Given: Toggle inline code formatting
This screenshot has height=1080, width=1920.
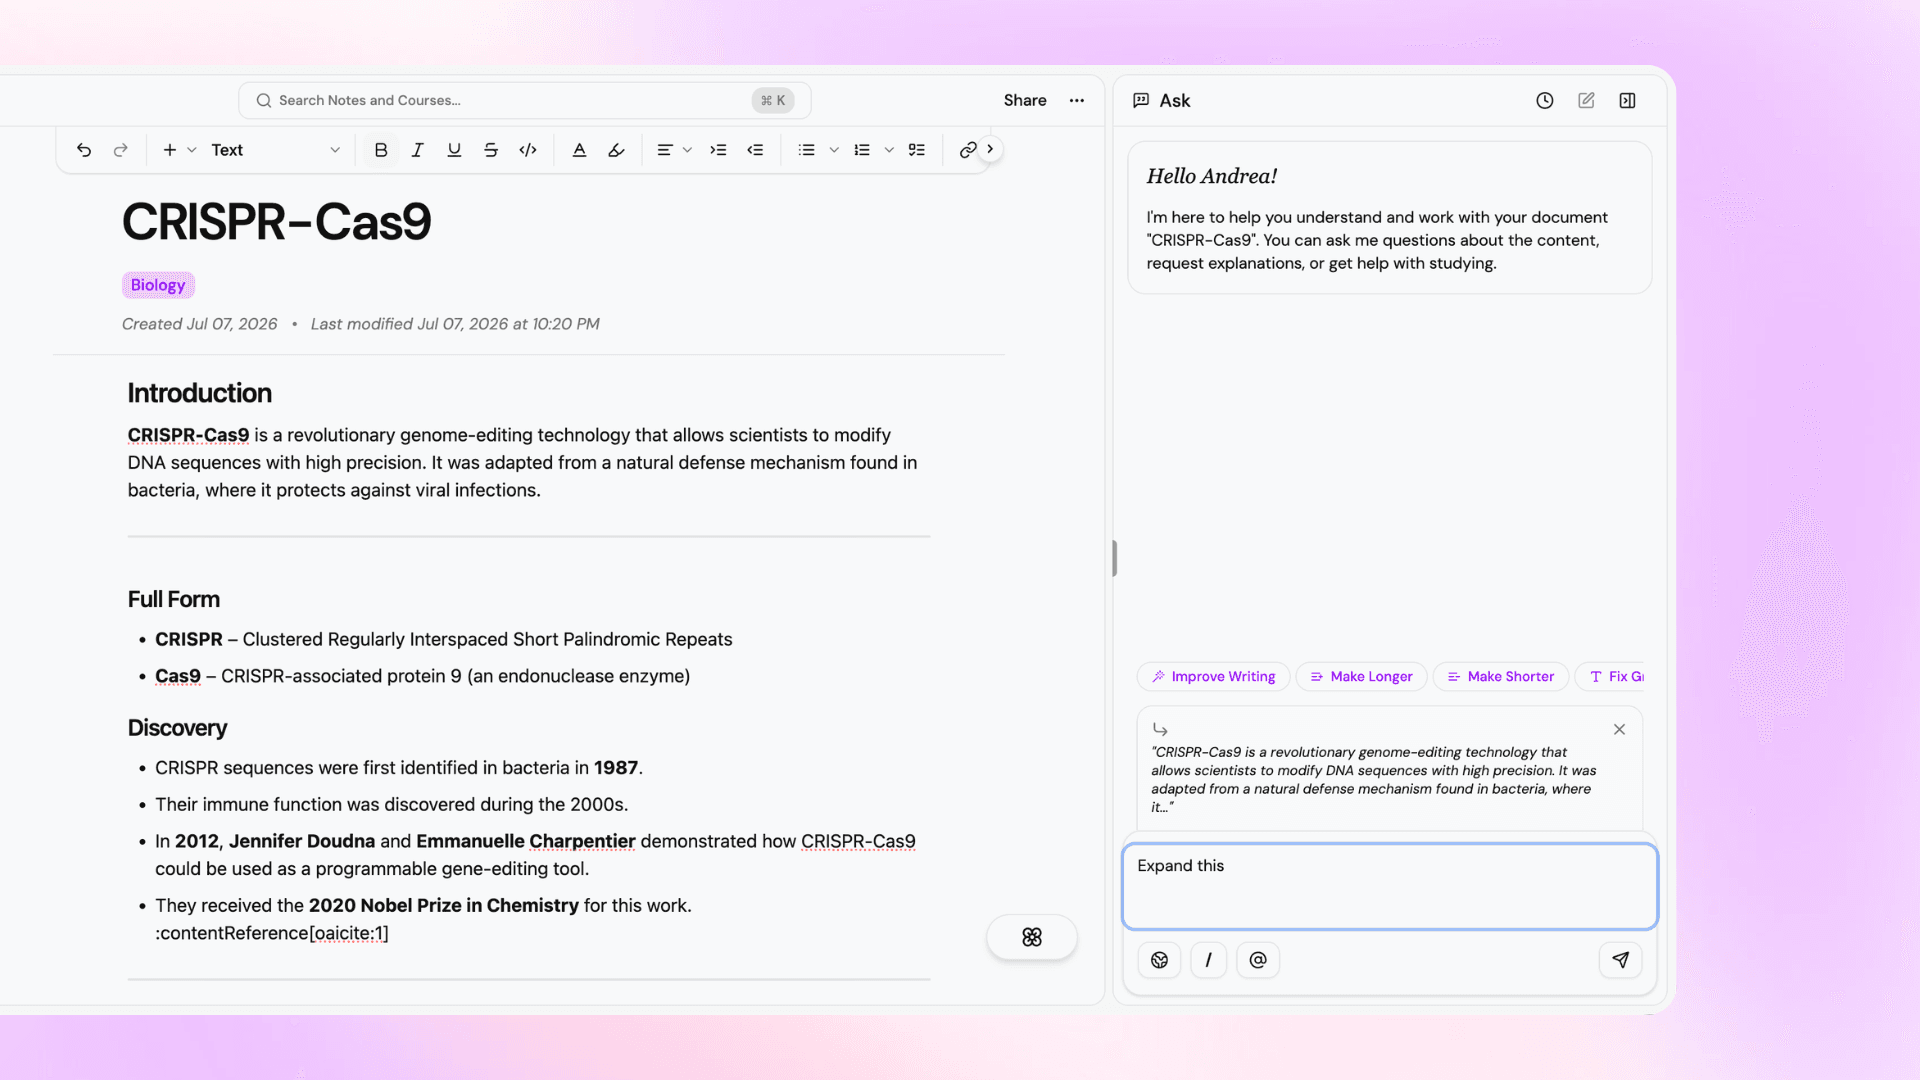Looking at the screenshot, I should [x=528, y=150].
